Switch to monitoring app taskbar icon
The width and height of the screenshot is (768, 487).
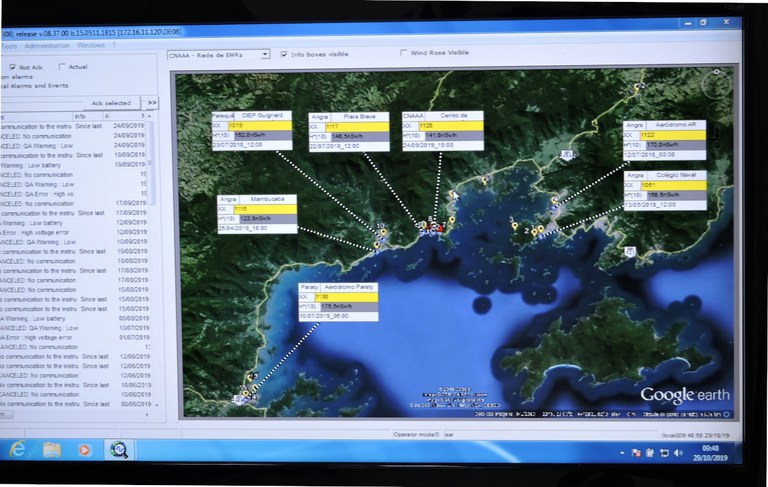click(119, 451)
